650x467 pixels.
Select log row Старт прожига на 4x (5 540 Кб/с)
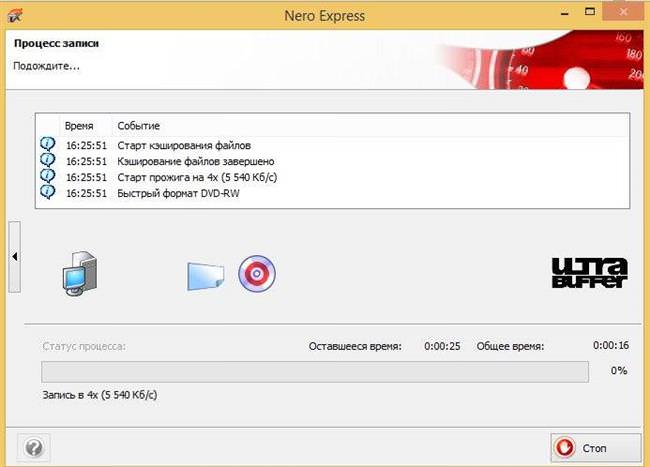332,177
